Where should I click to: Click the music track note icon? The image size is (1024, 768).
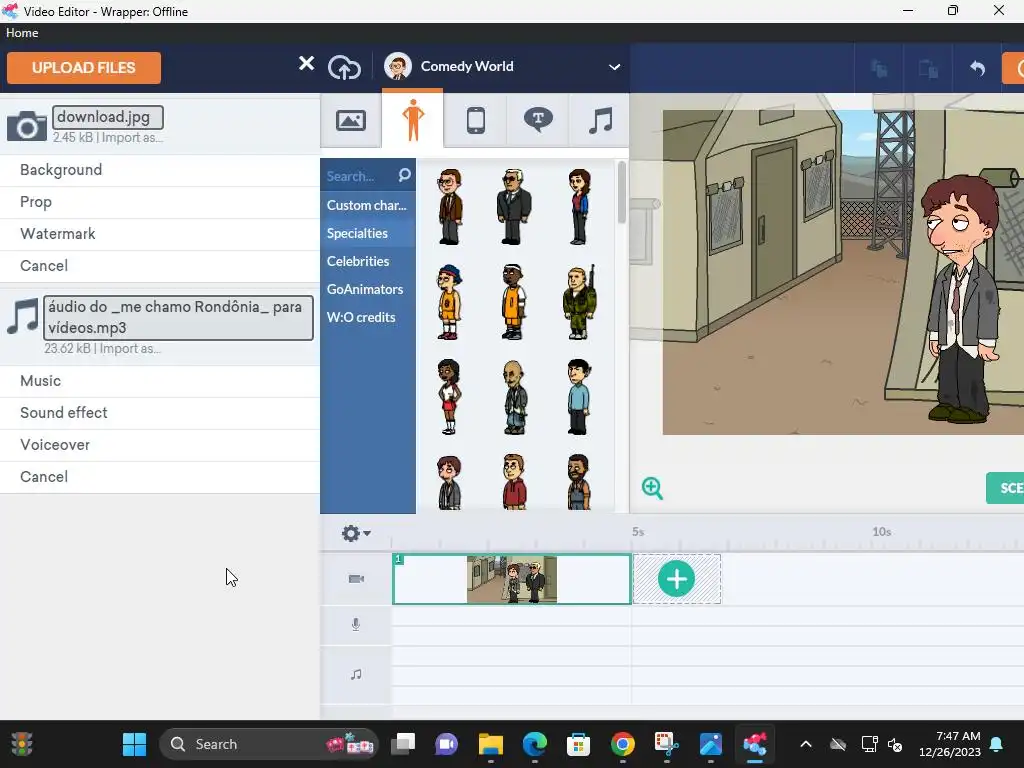pos(356,674)
